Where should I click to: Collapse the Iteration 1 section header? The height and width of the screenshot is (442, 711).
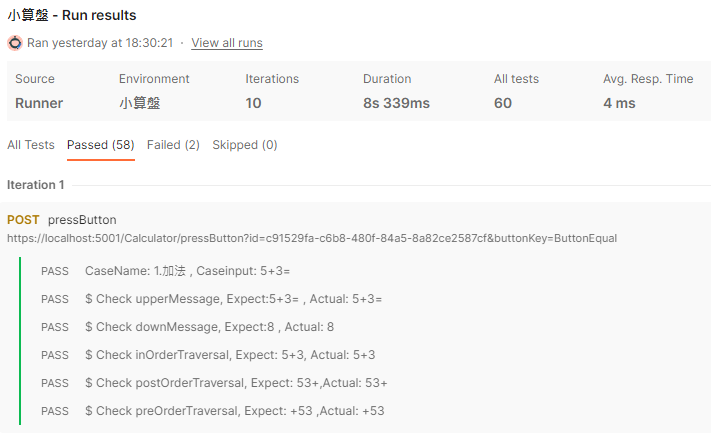click(x=36, y=185)
